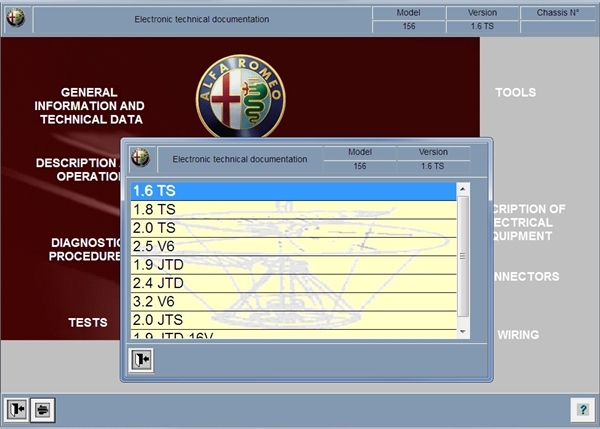Click the version dialog's Electronic technical documentation title
This screenshot has width=600, height=429.
pos(240,159)
